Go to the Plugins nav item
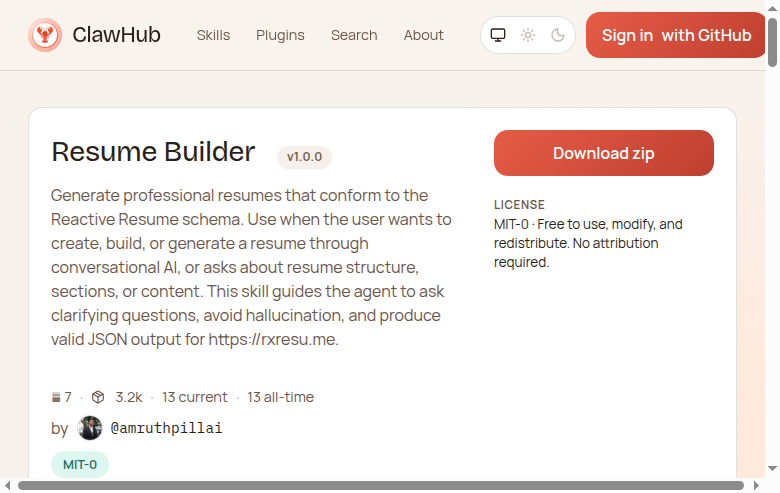Screen dimensions: 780x493 point(280,35)
